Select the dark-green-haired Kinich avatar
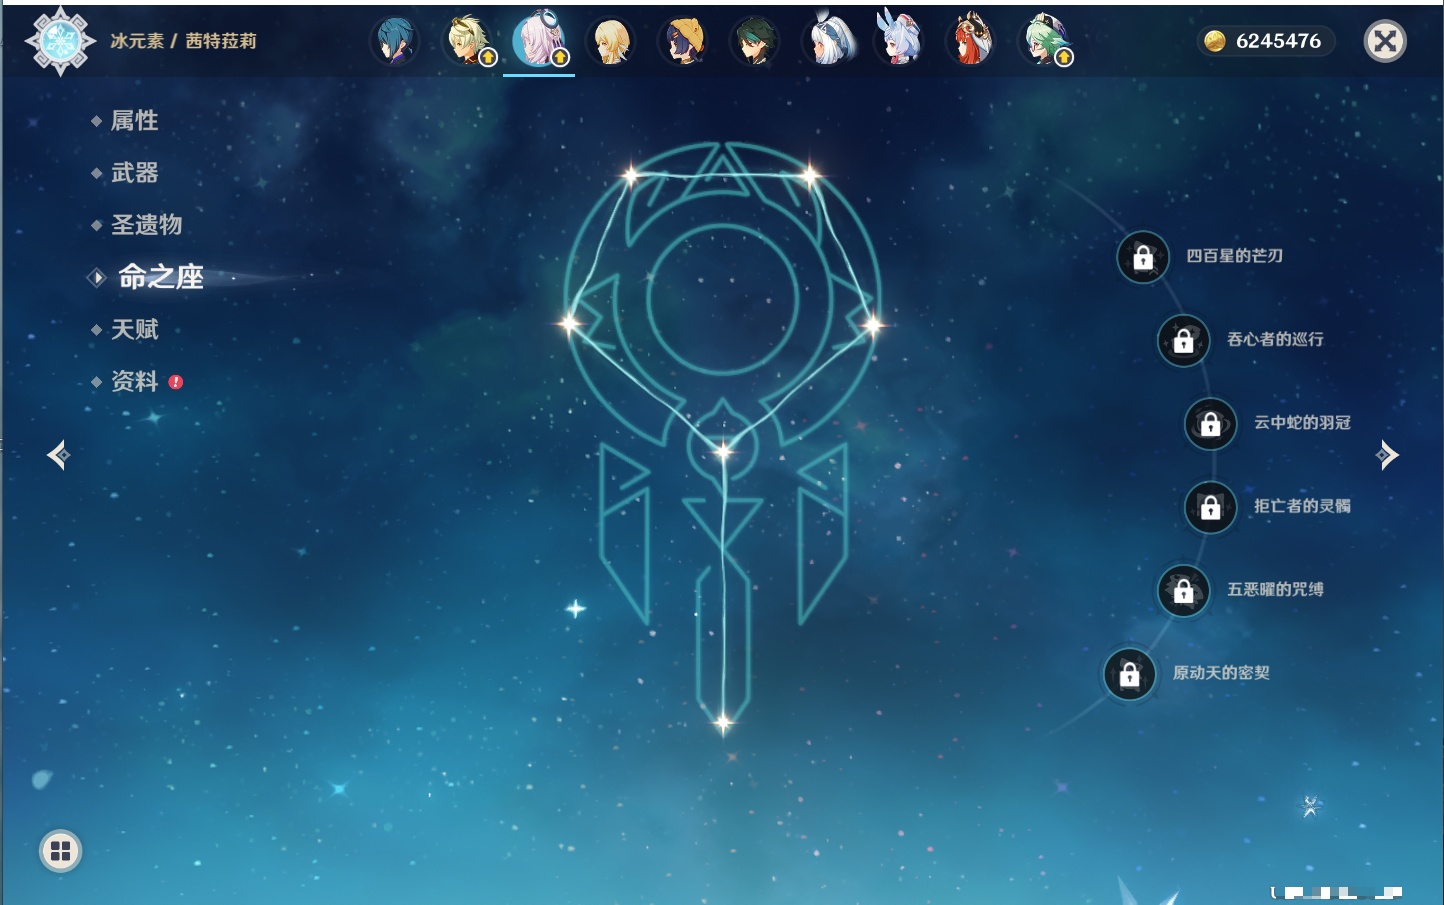Viewport: 1444px width, 905px height. click(755, 41)
